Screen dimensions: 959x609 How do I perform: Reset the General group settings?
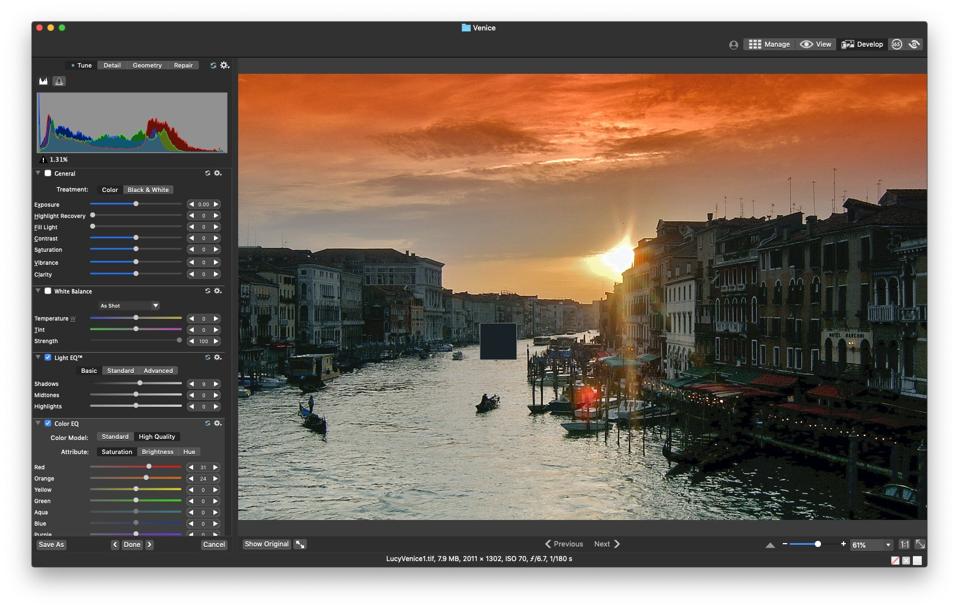[x=208, y=173]
